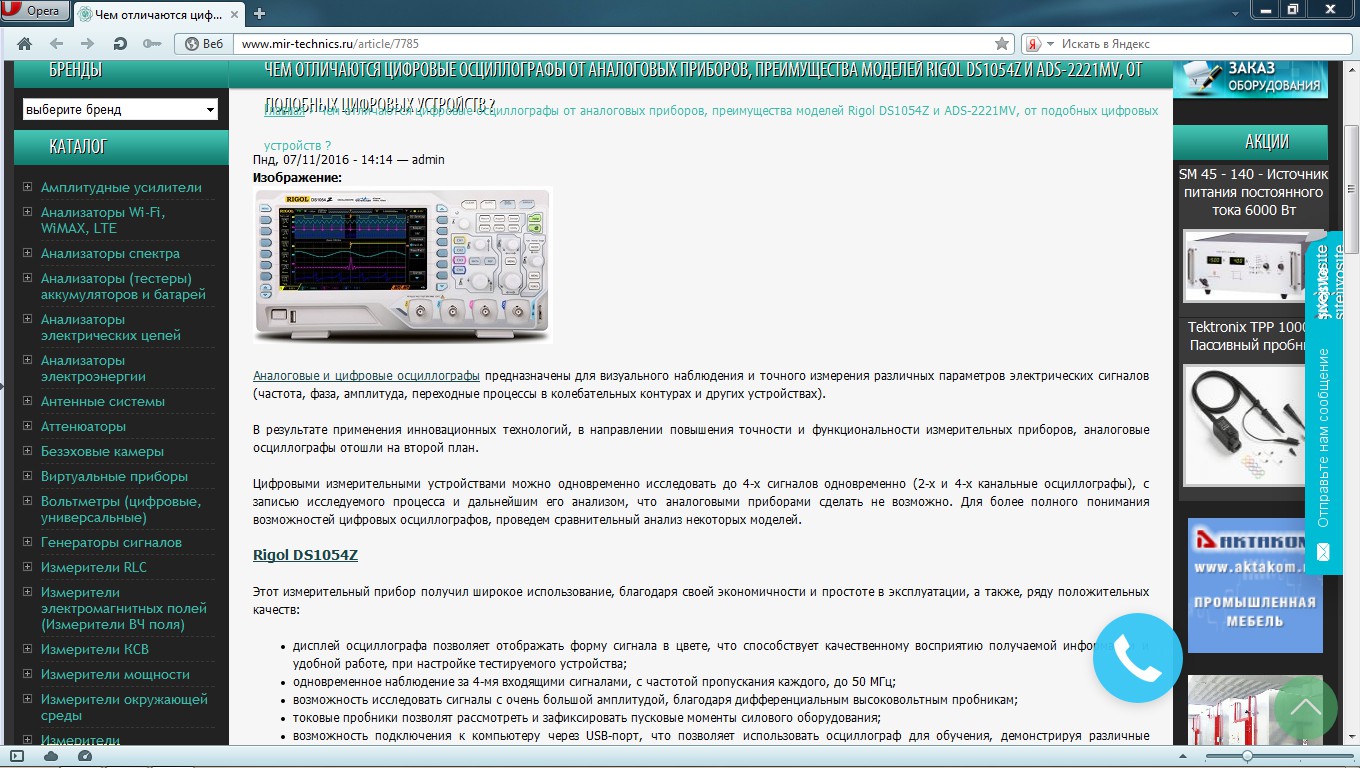Click the round blue phone callback button
The height and width of the screenshot is (768, 1360).
tap(1137, 658)
